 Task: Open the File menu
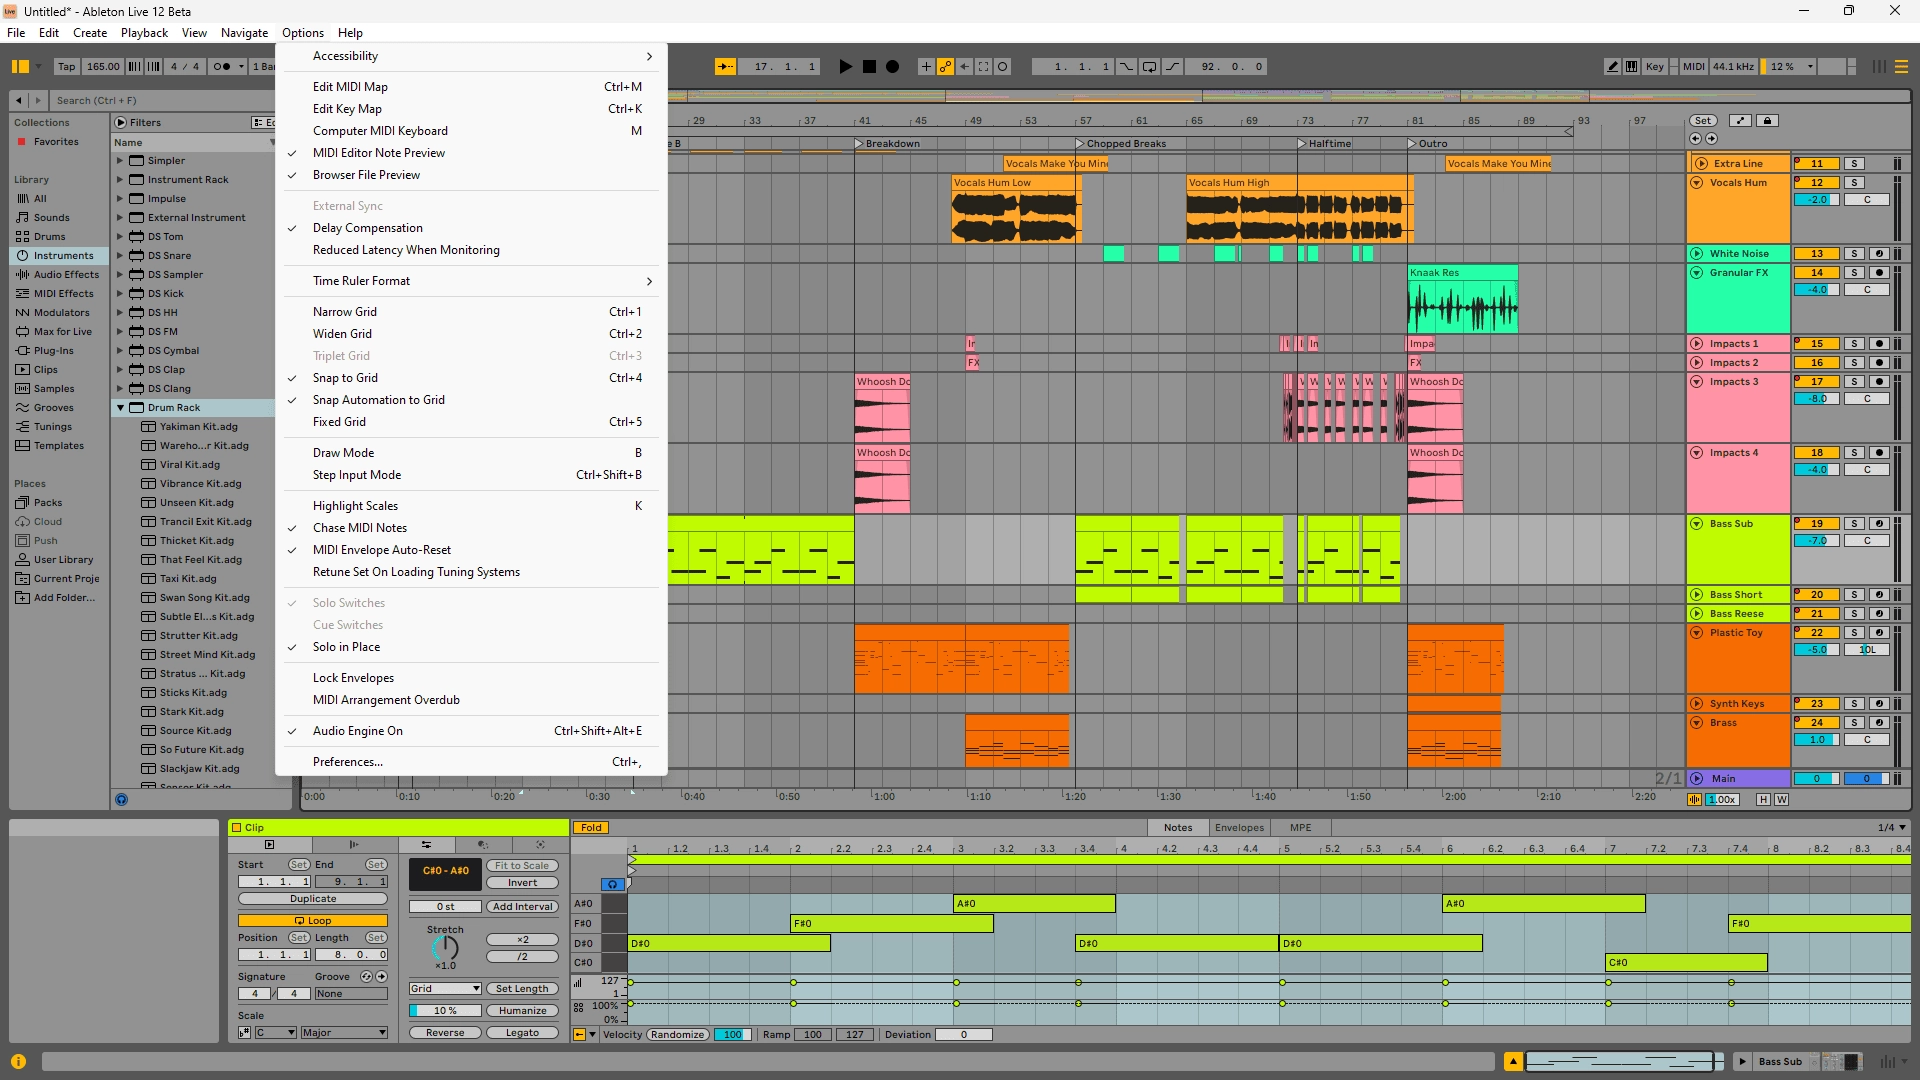pyautogui.click(x=16, y=33)
